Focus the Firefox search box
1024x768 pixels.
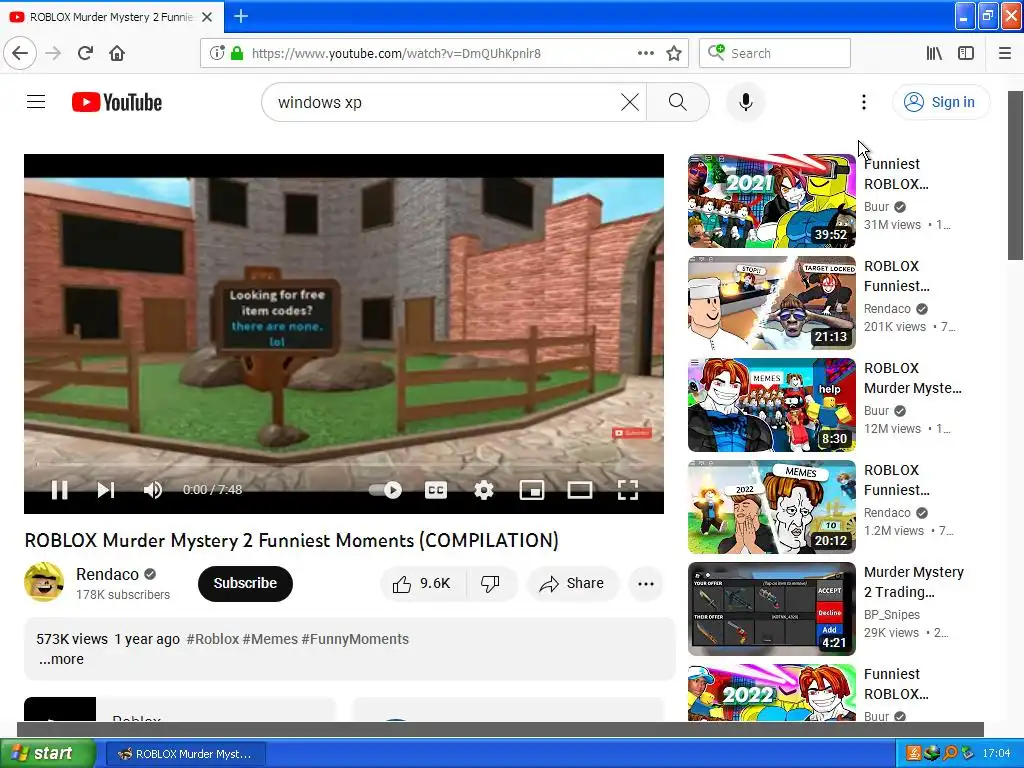[775, 53]
